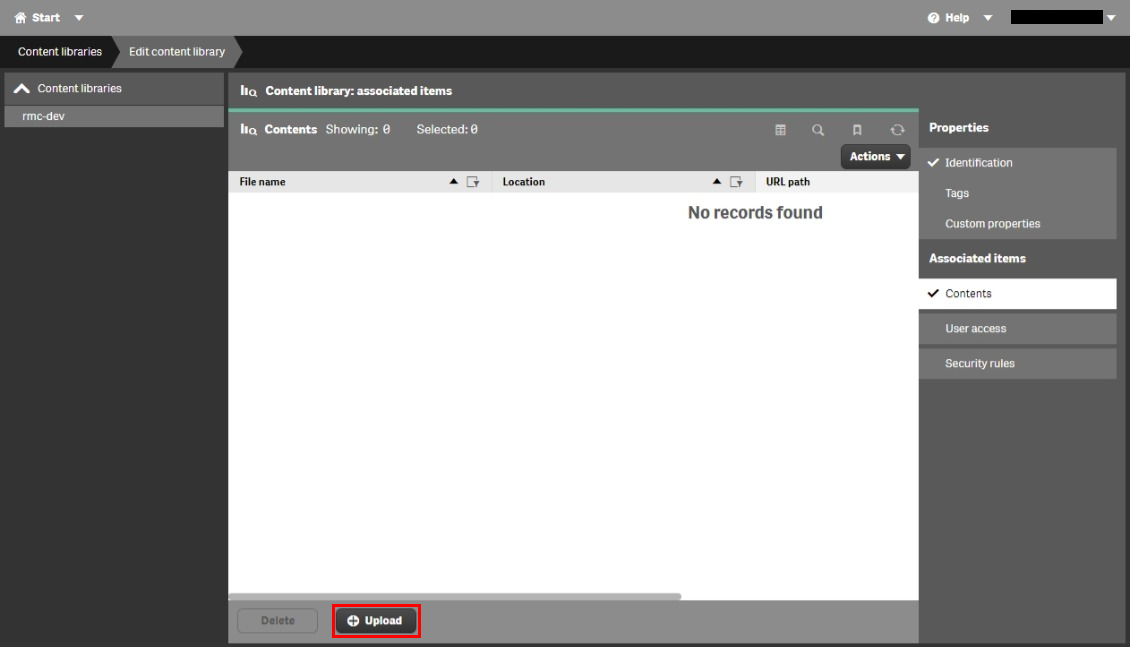Click the Upload button
This screenshot has width=1130, height=647.
click(376, 620)
